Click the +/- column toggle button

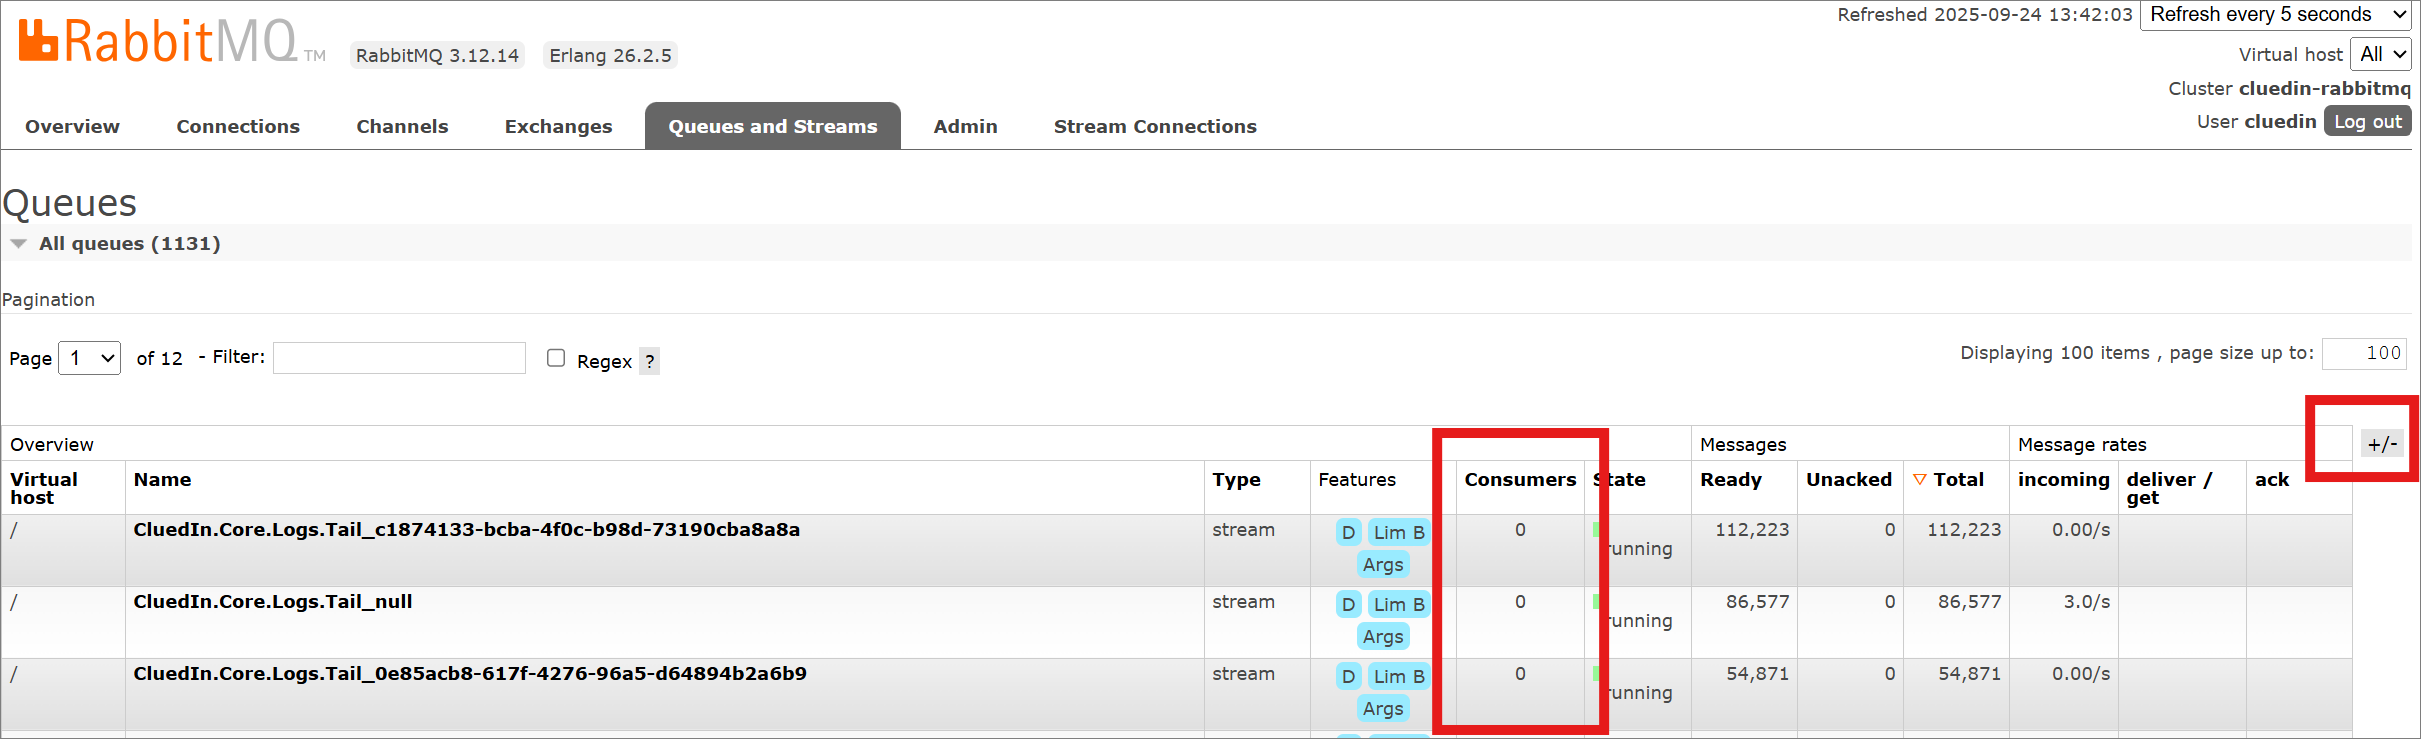coord(2381,444)
